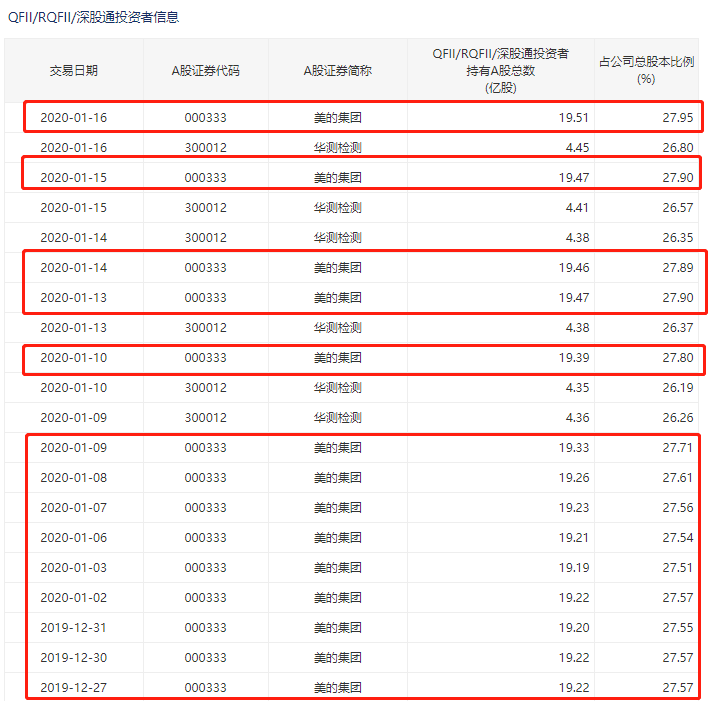Select the 2019-12-31 date cell

[73, 628]
